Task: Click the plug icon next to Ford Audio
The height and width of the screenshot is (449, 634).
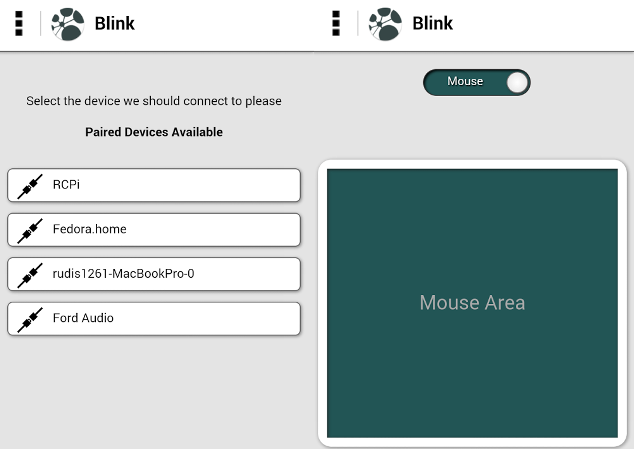Action: pos(30,320)
